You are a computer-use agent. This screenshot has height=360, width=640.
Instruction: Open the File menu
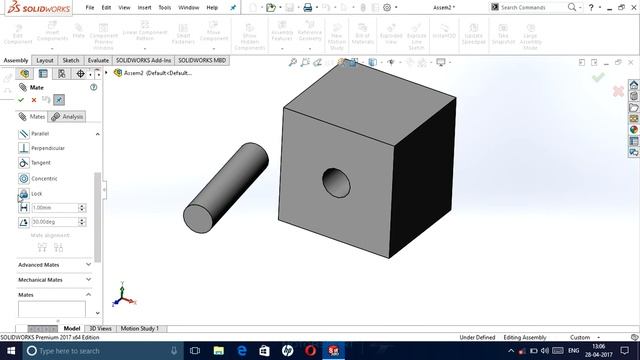click(x=90, y=7)
